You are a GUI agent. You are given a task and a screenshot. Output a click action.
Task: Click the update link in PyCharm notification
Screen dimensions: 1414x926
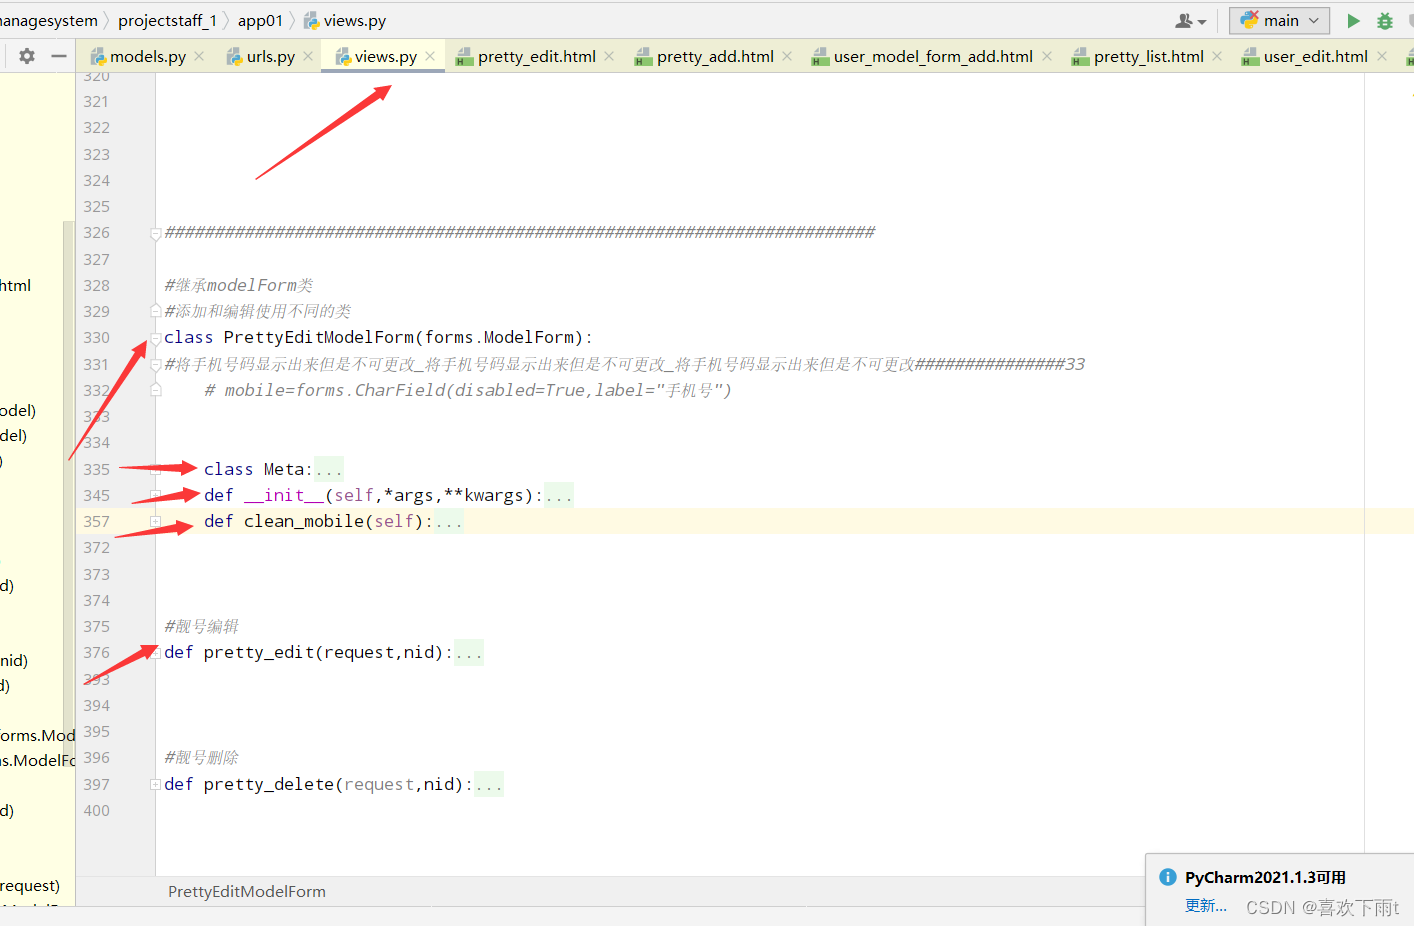1206,905
